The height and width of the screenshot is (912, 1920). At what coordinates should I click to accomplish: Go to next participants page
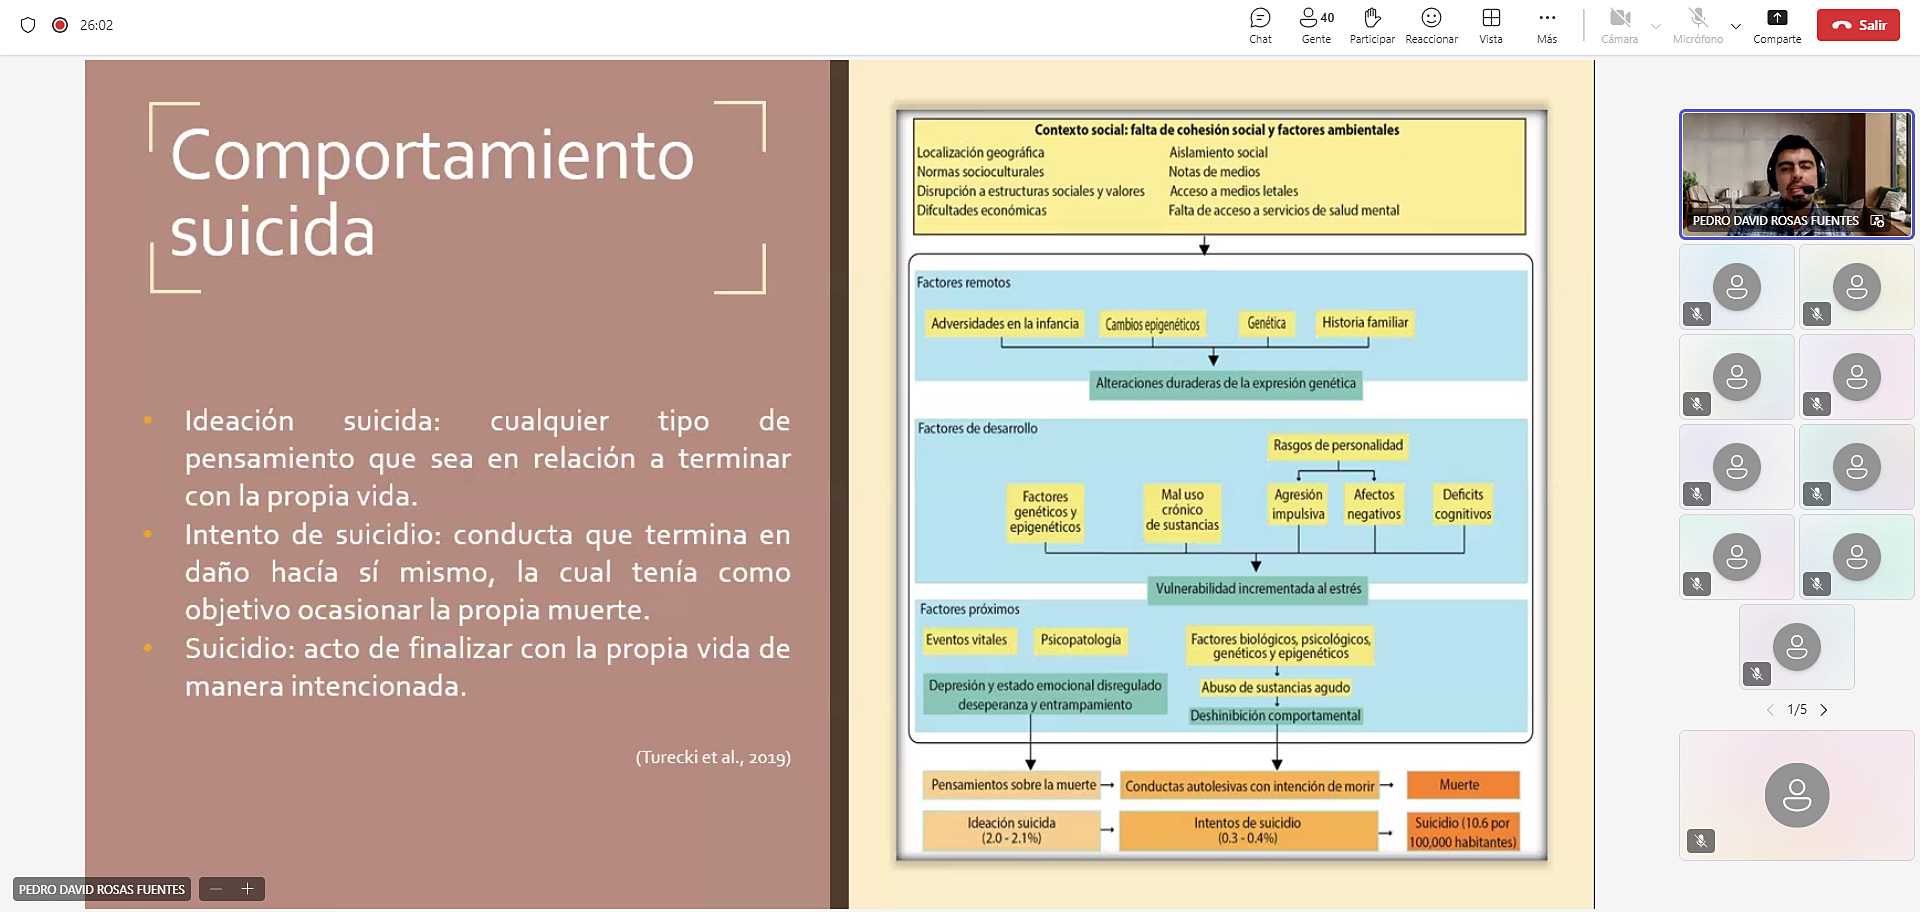[x=1824, y=710]
